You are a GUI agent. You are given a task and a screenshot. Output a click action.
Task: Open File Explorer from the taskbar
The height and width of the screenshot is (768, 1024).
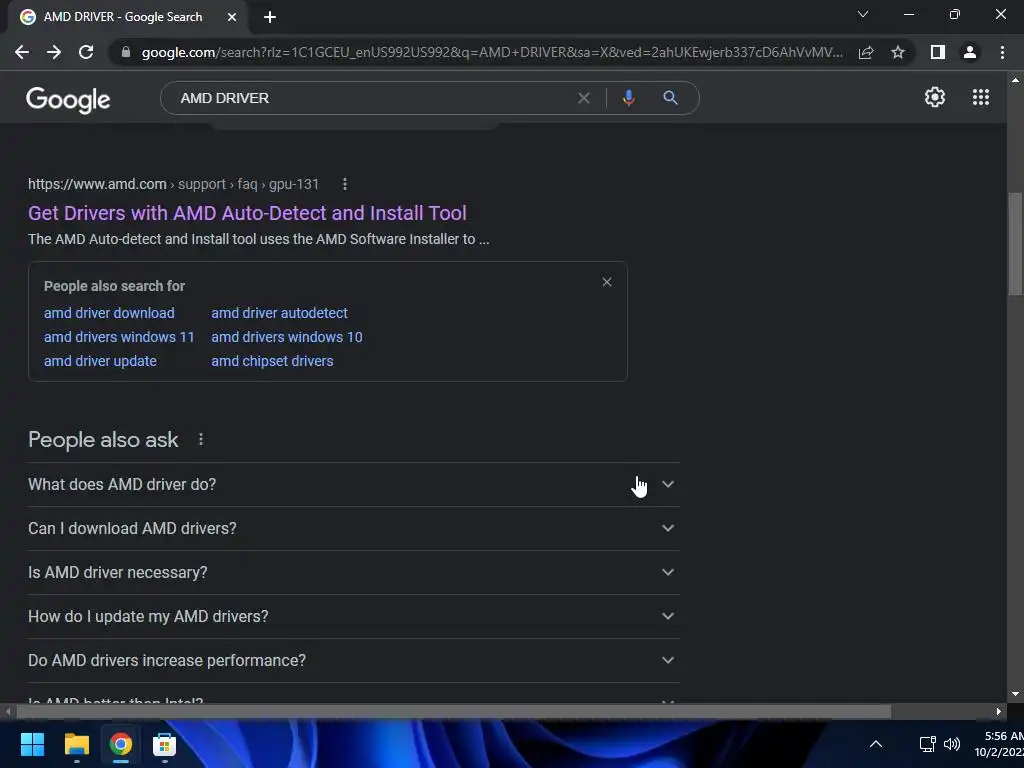(x=76, y=744)
